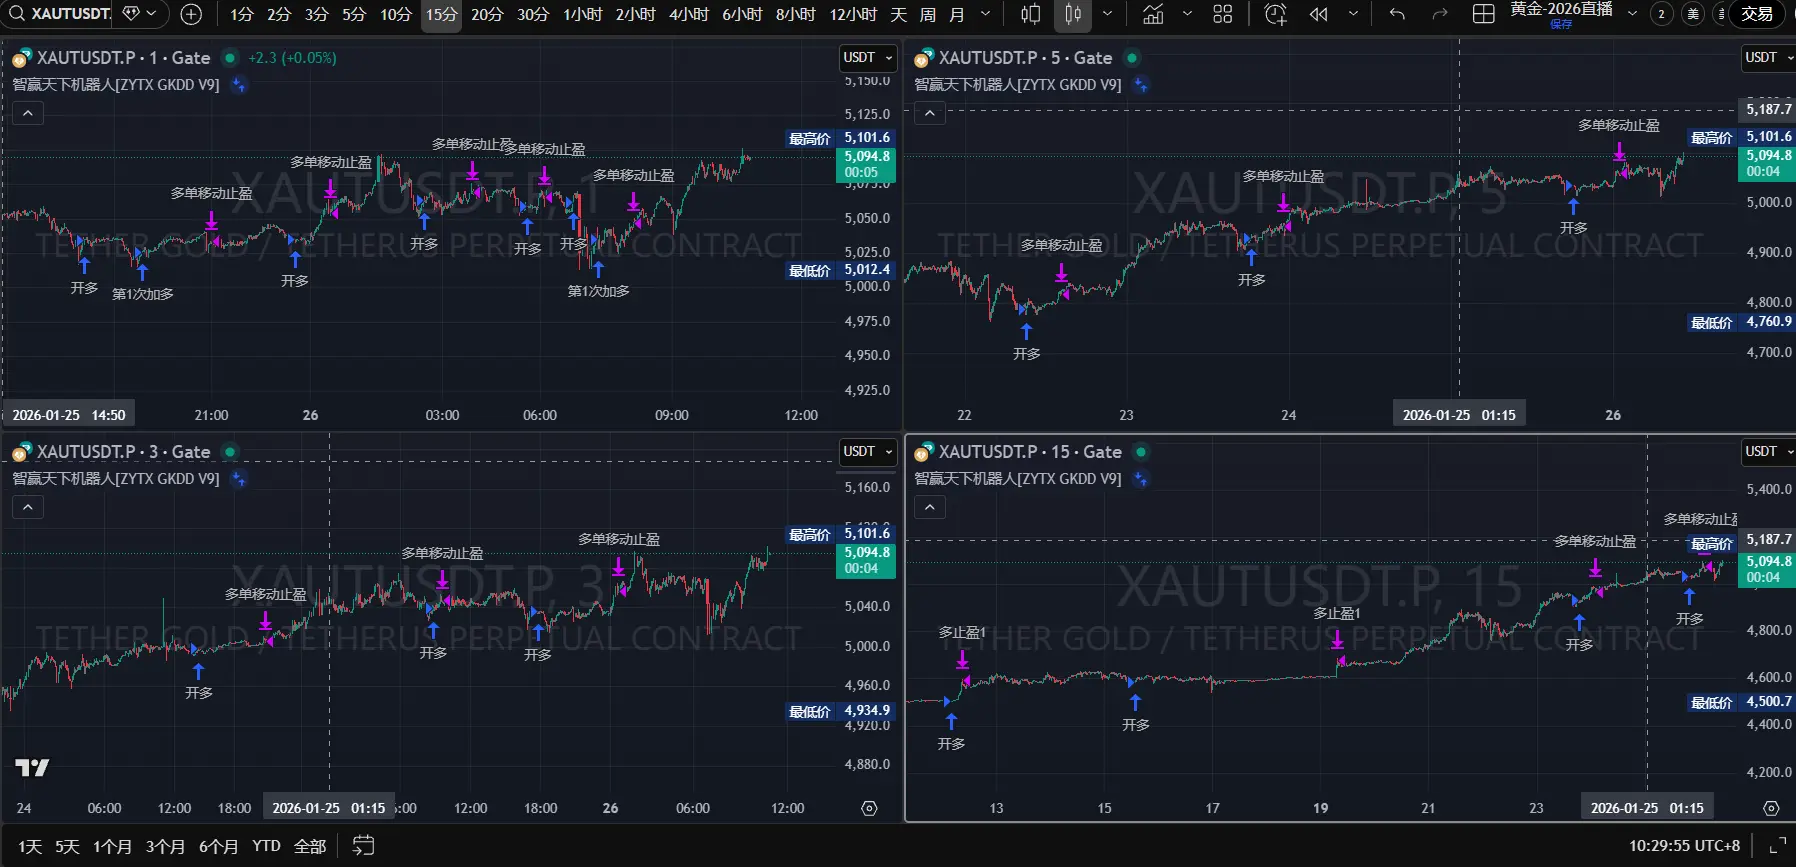Click the indicator sparkle icon on 15-minute chart
The height and width of the screenshot is (867, 1796).
(1141, 479)
